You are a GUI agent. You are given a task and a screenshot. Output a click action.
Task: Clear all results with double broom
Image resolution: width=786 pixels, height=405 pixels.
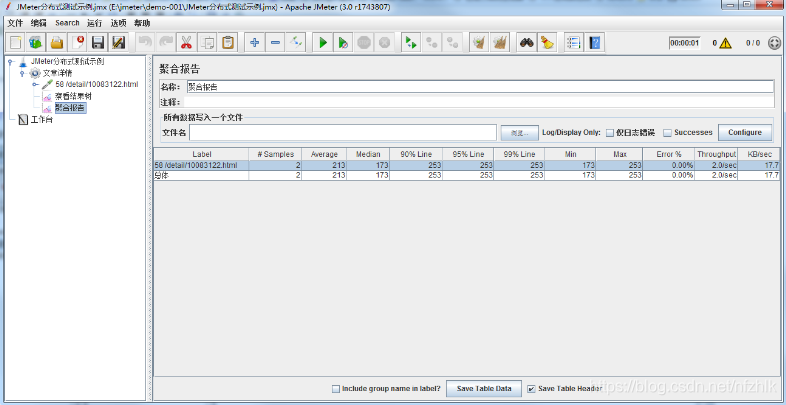[500, 43]
